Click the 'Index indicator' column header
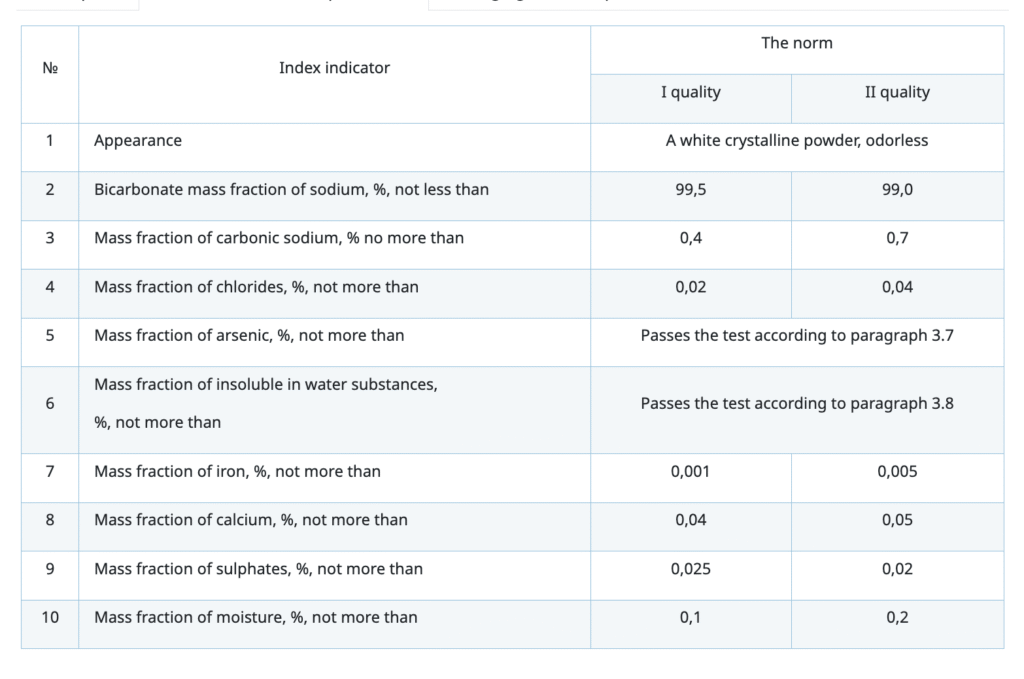This screenshot has height=679, width=1024. 334,68
